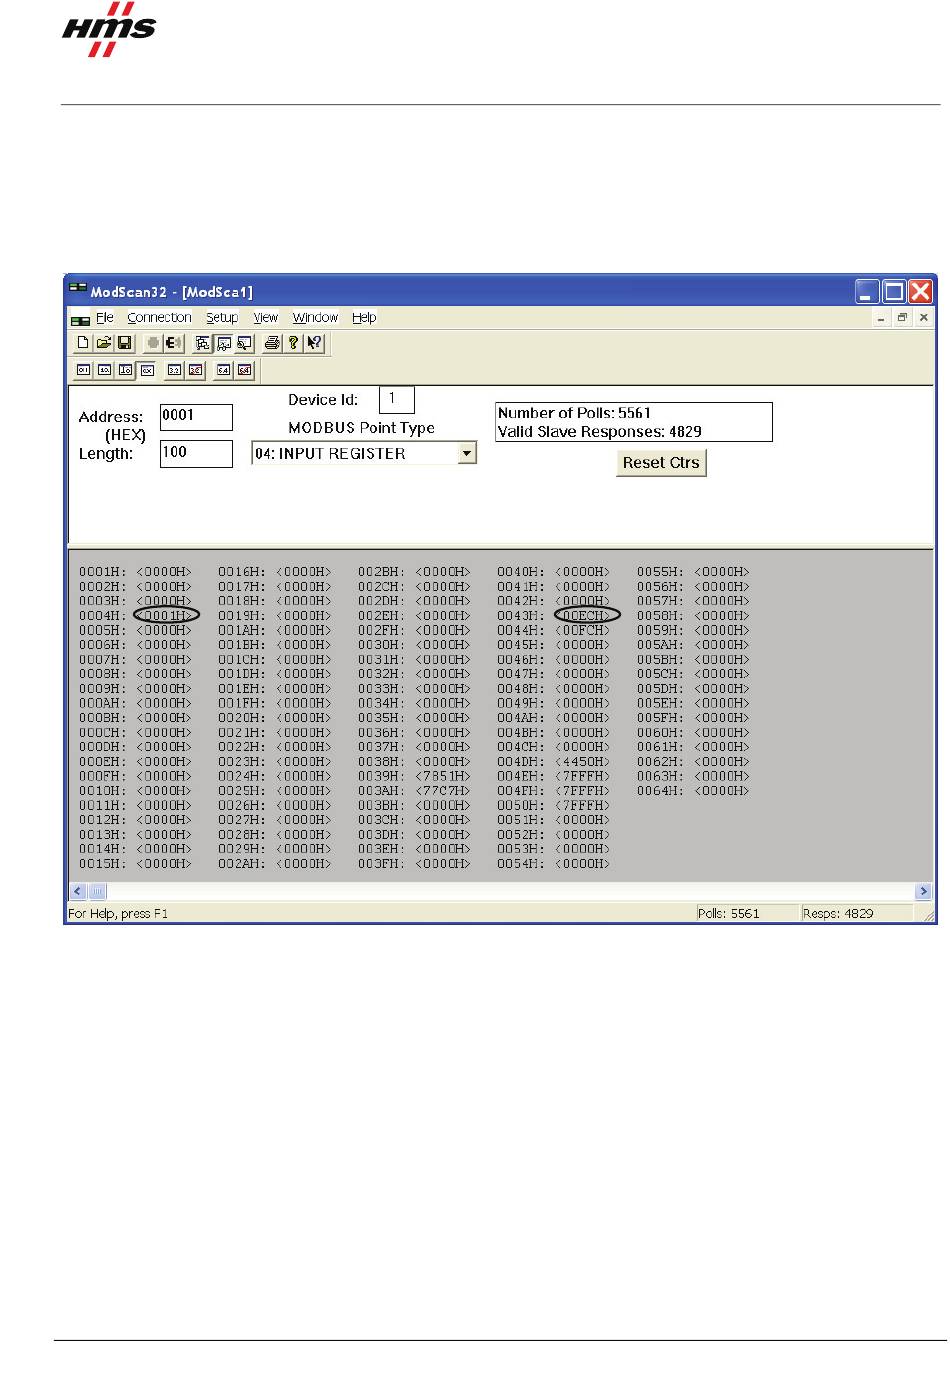The height and width of the screenshot is (1398, 950).
Task: Click register 0044H value 00FCH
Action: pyautogui.click(x=582, y=631)
